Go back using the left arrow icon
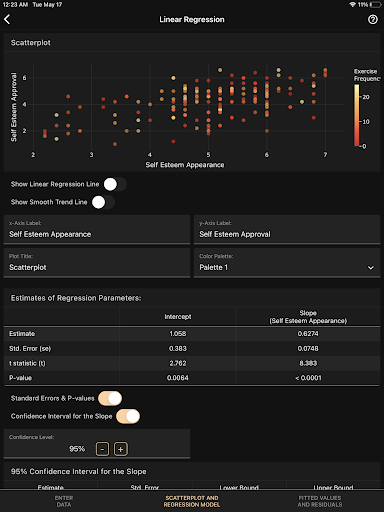Viewport: 384px width, 512px height. 7,19
